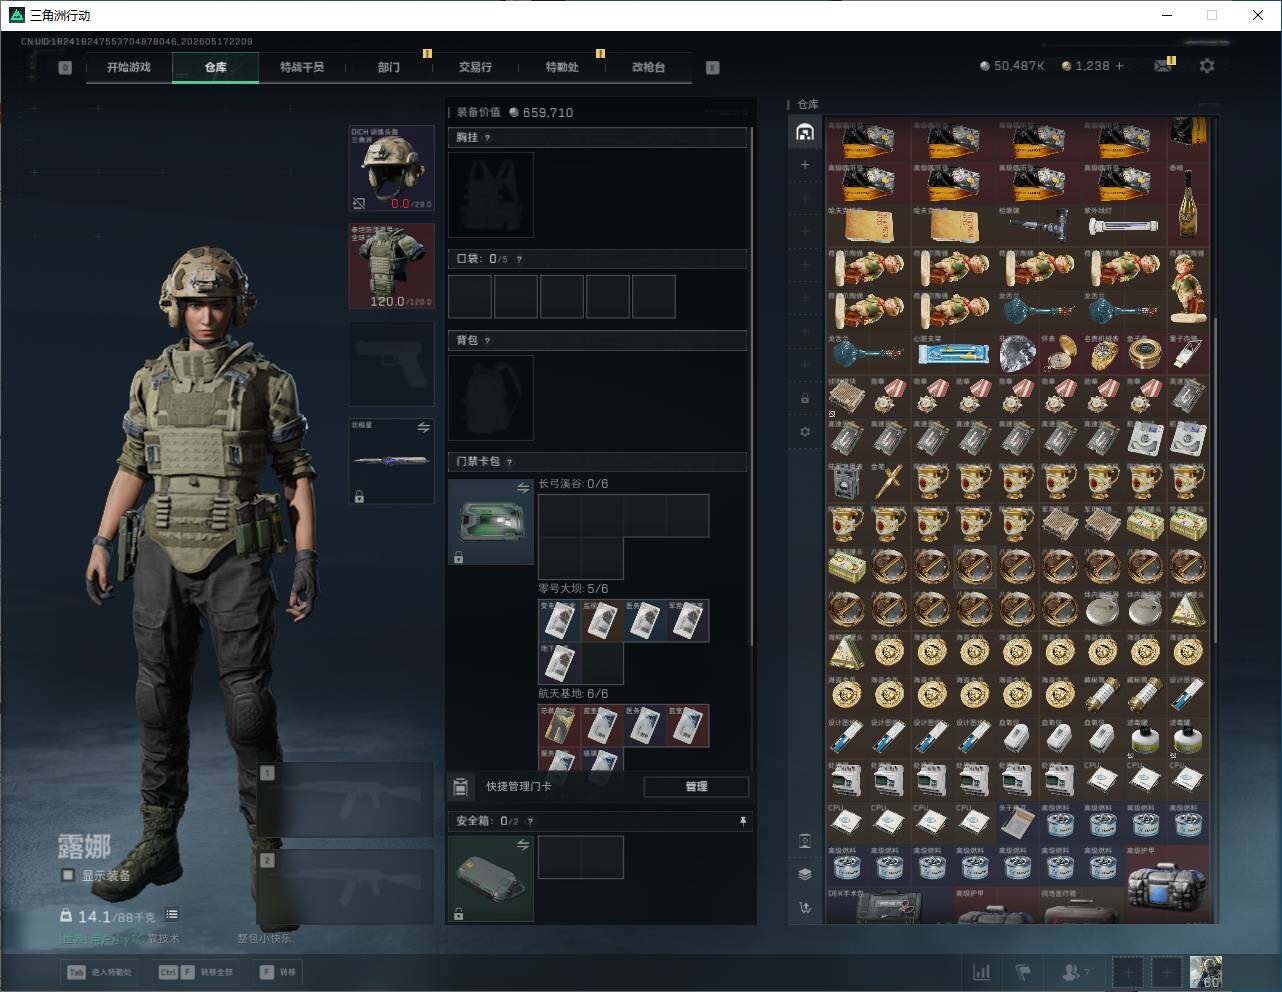Click the warehouse sidebar lock icon
Screen dimensions: 1282x992
805,398
